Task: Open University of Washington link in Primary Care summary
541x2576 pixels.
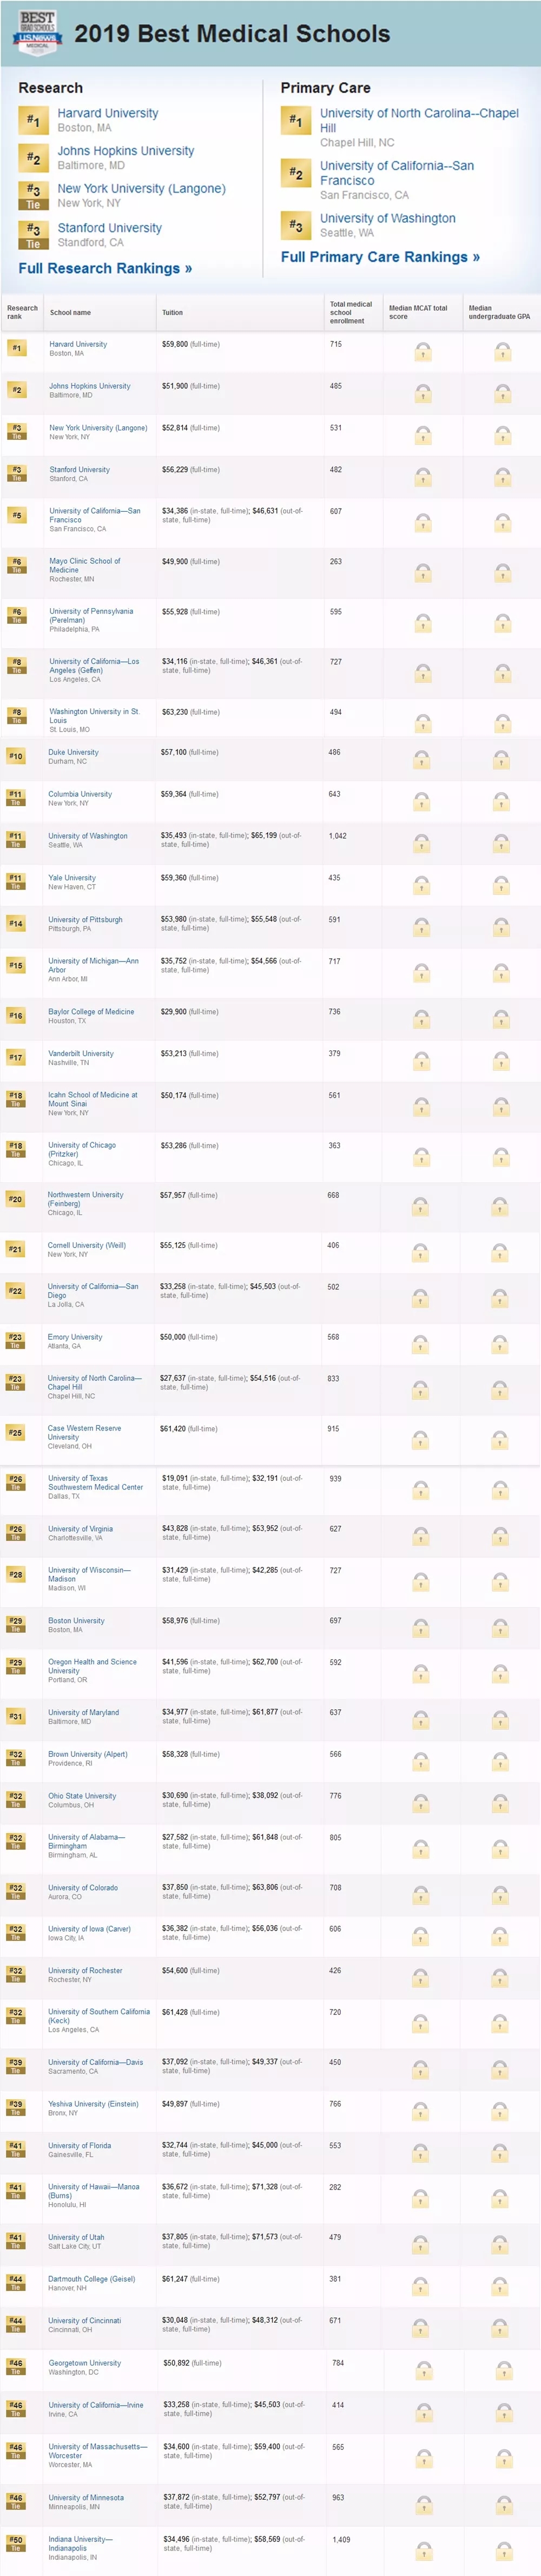Action: pos(388,218)
